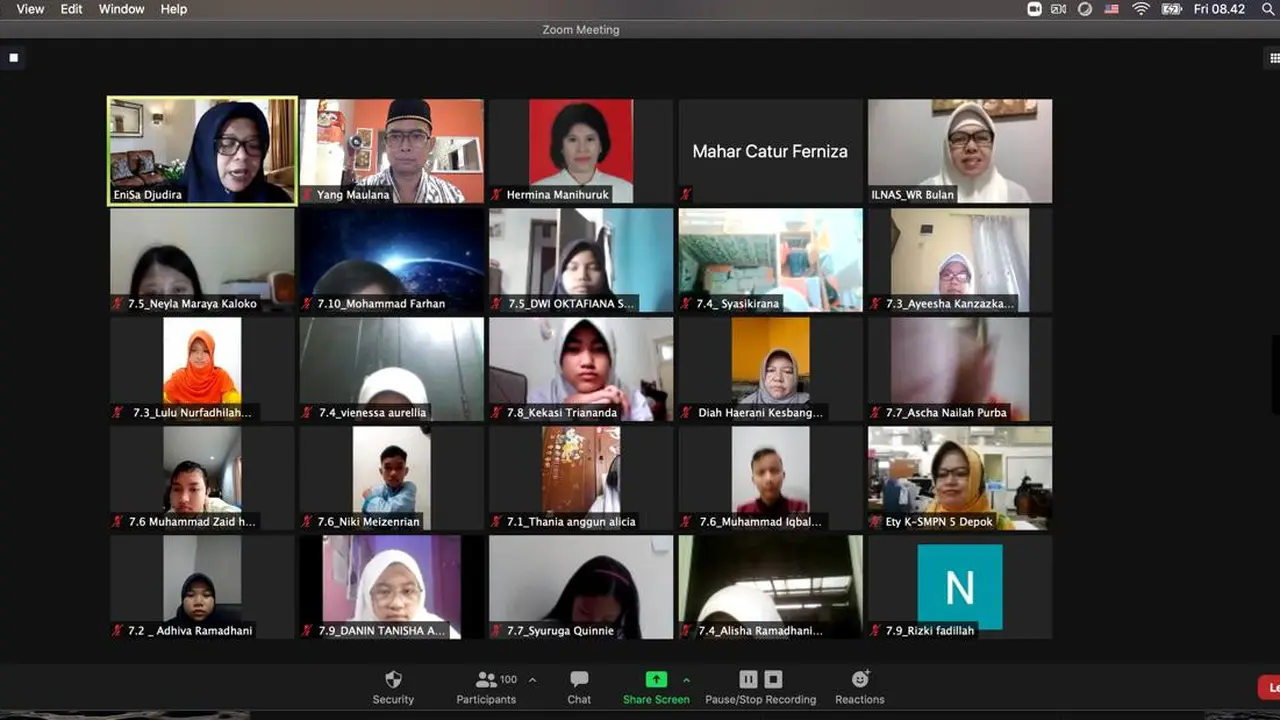Select the 7.6_Muhammad Iqbal video tile
The height and width of the screenshot is (720, 1280).
click(x=770, y=478)
